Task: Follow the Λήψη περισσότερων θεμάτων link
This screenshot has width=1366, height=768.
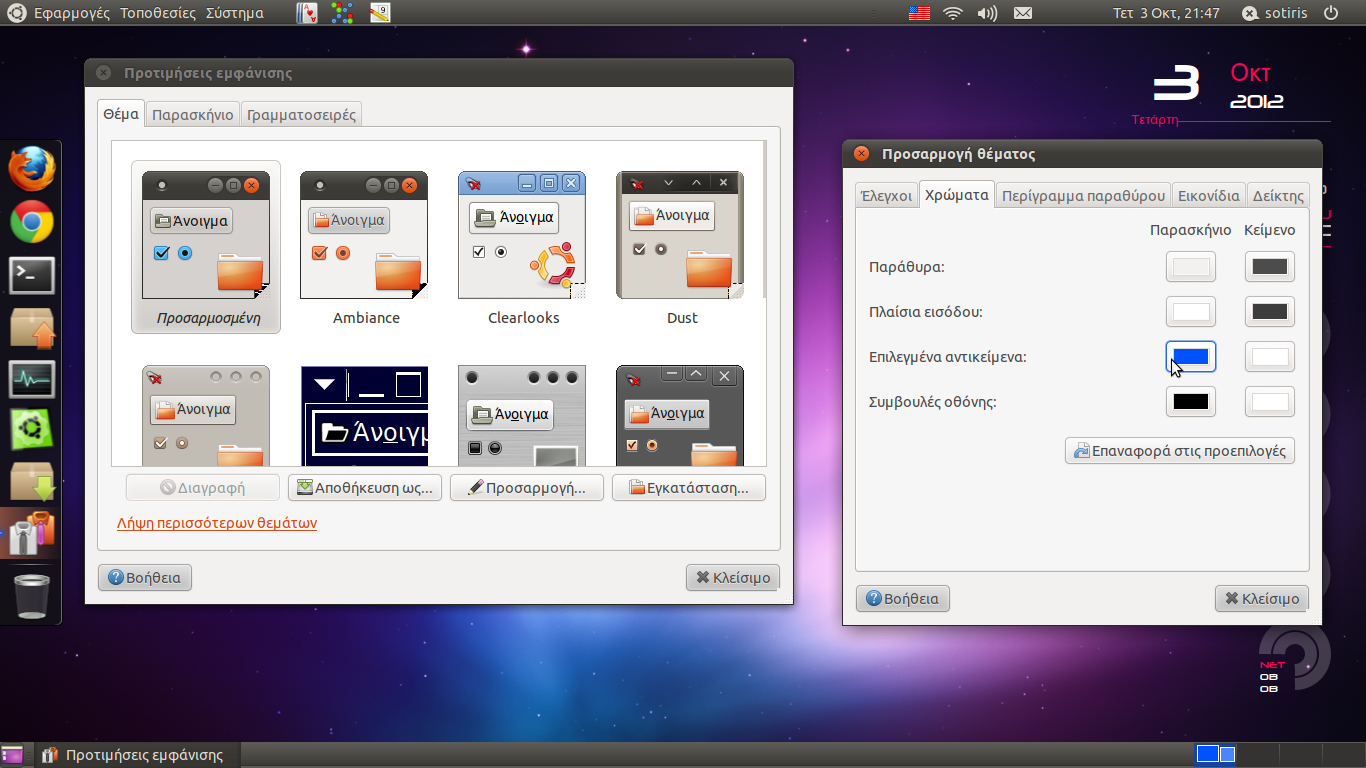Action: [217, 523]
